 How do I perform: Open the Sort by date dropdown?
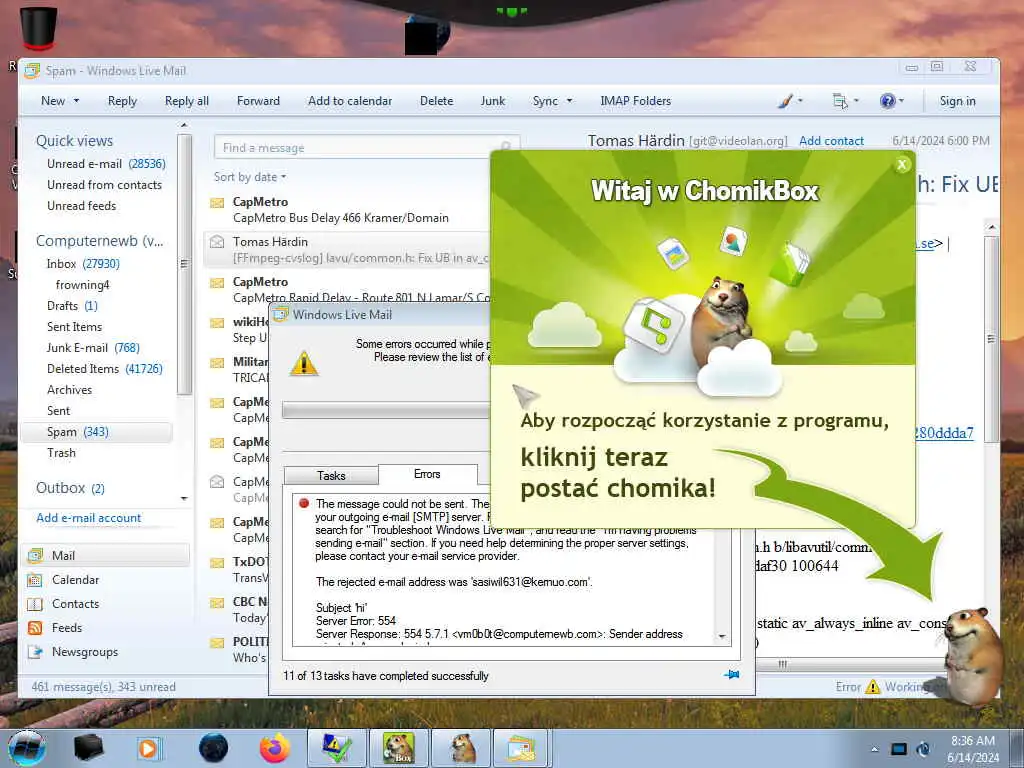(x=249, y=177)
